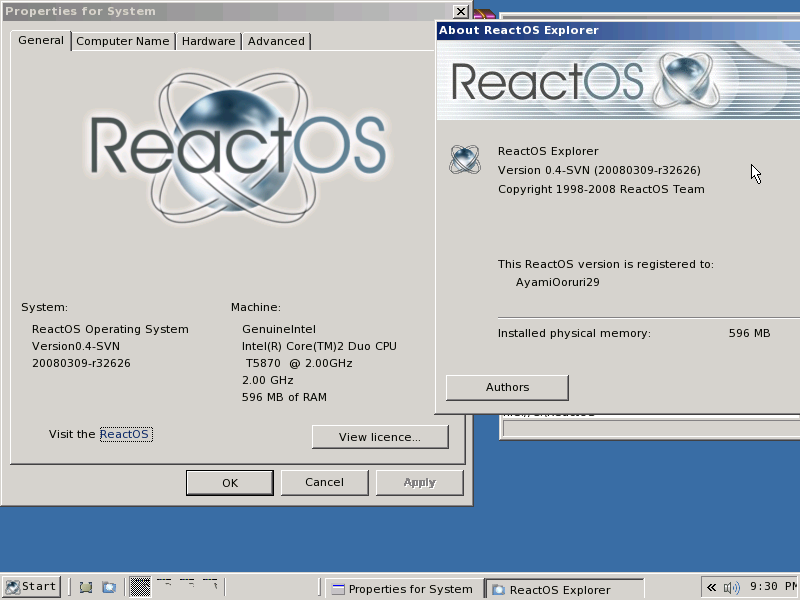Click the ReactOS Explorer icon in About dialog
Viewport: 800px width, 600px height.
point(464,160)
